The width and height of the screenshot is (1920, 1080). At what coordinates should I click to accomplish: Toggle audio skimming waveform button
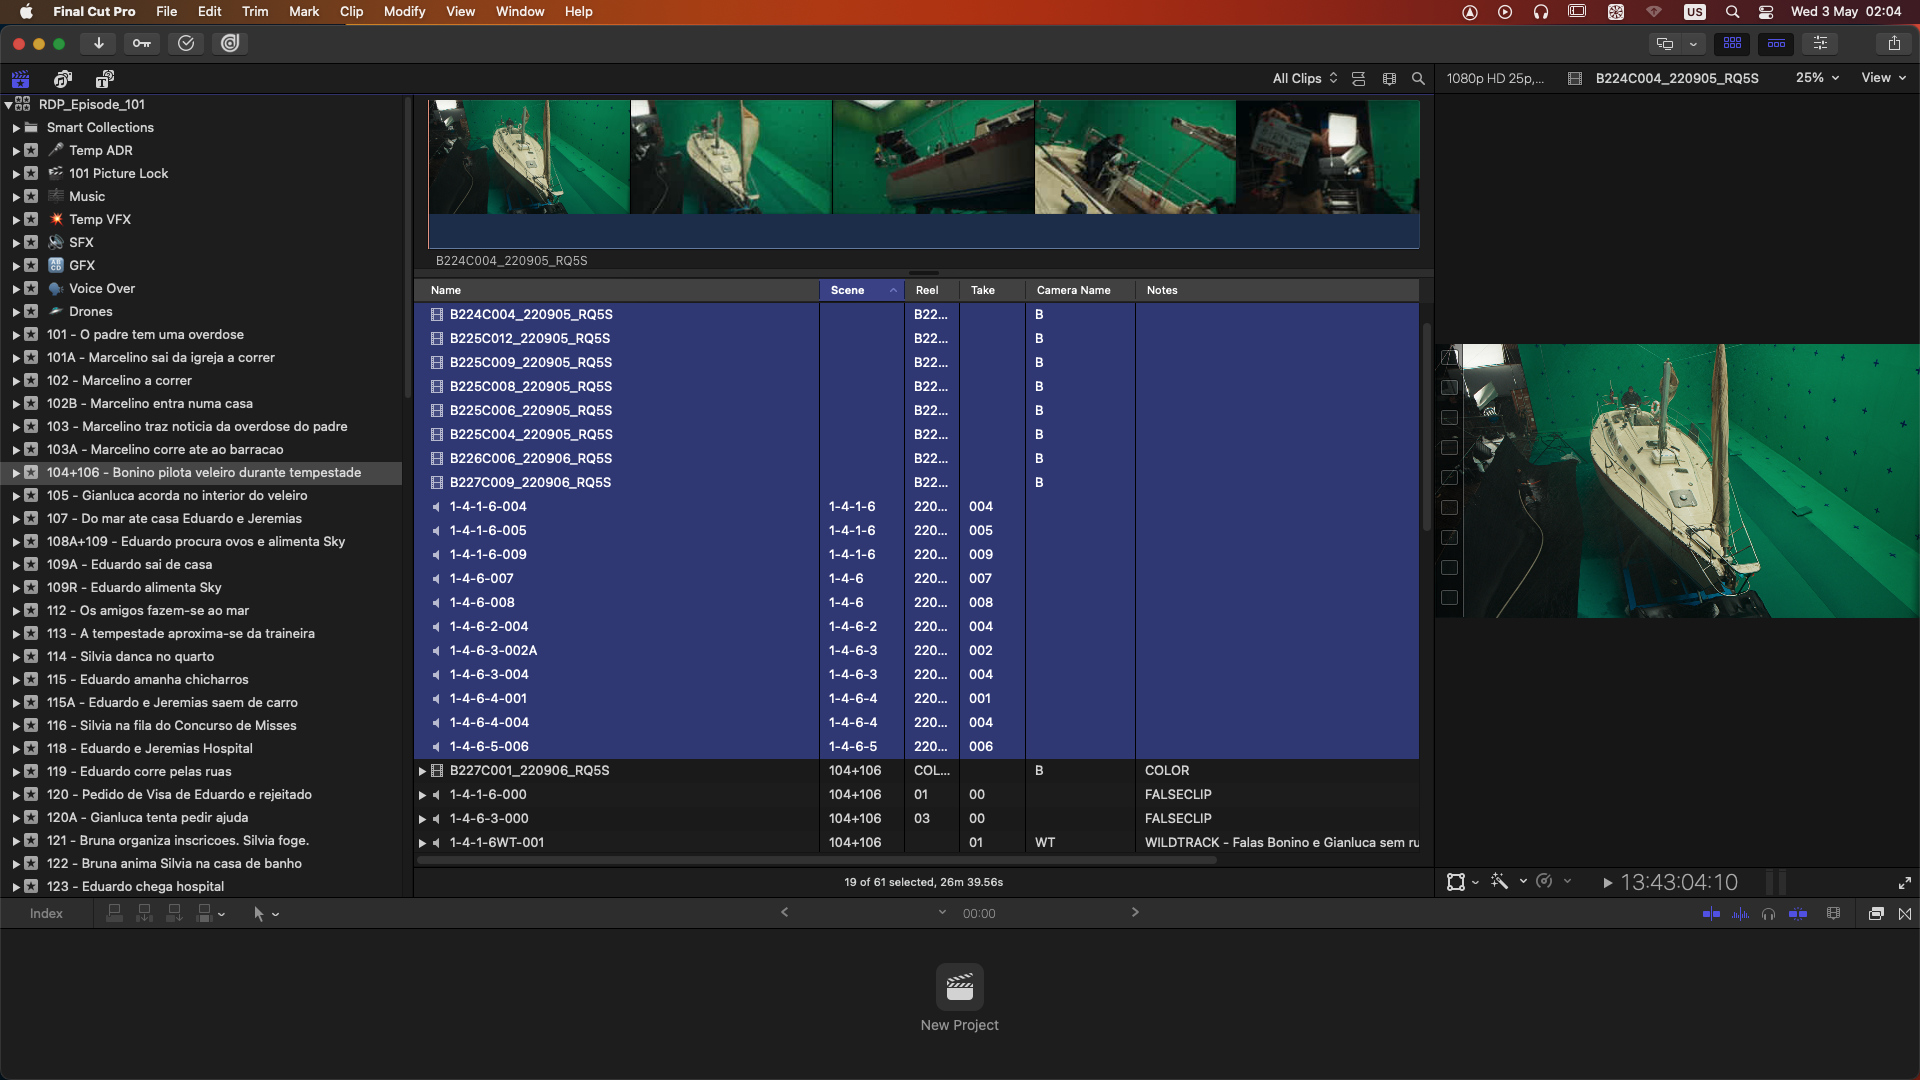[x=1740, y=913]
